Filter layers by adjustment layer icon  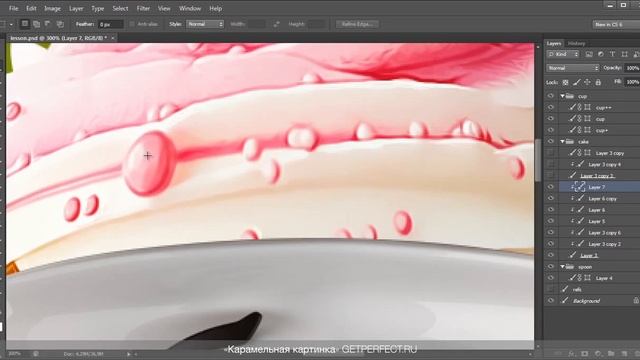pos(600,54)
